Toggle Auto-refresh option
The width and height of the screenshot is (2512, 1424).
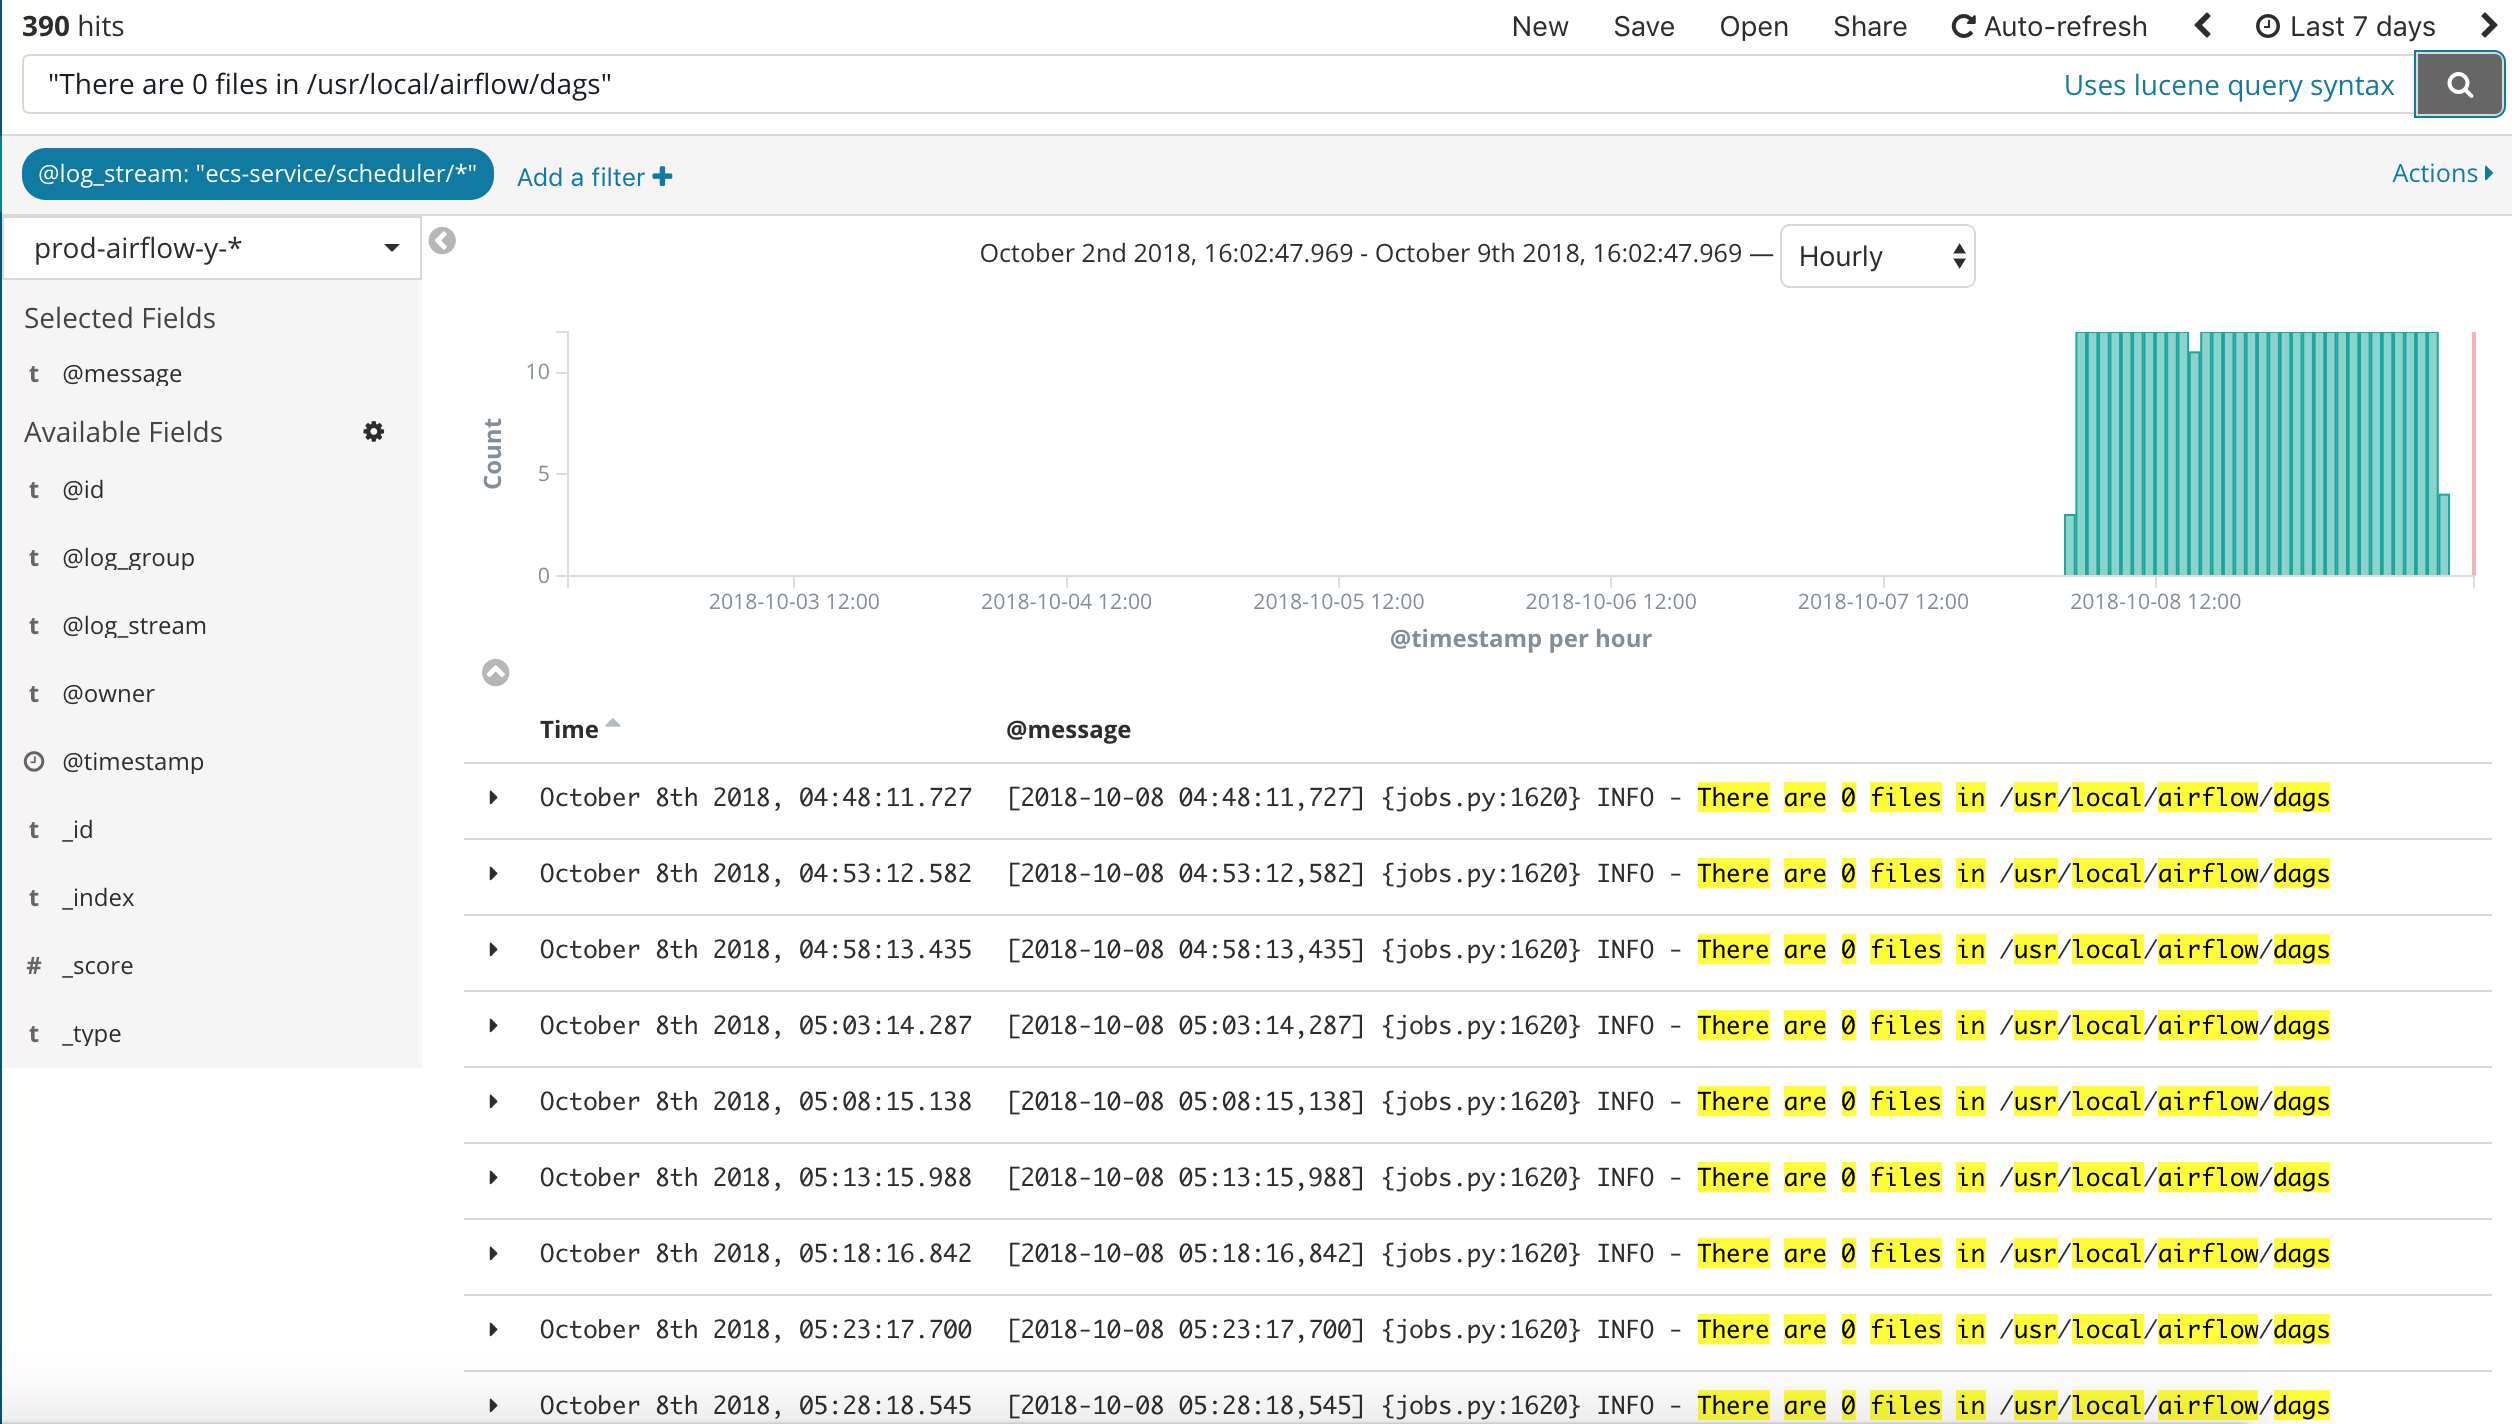tap(2050, 27)
